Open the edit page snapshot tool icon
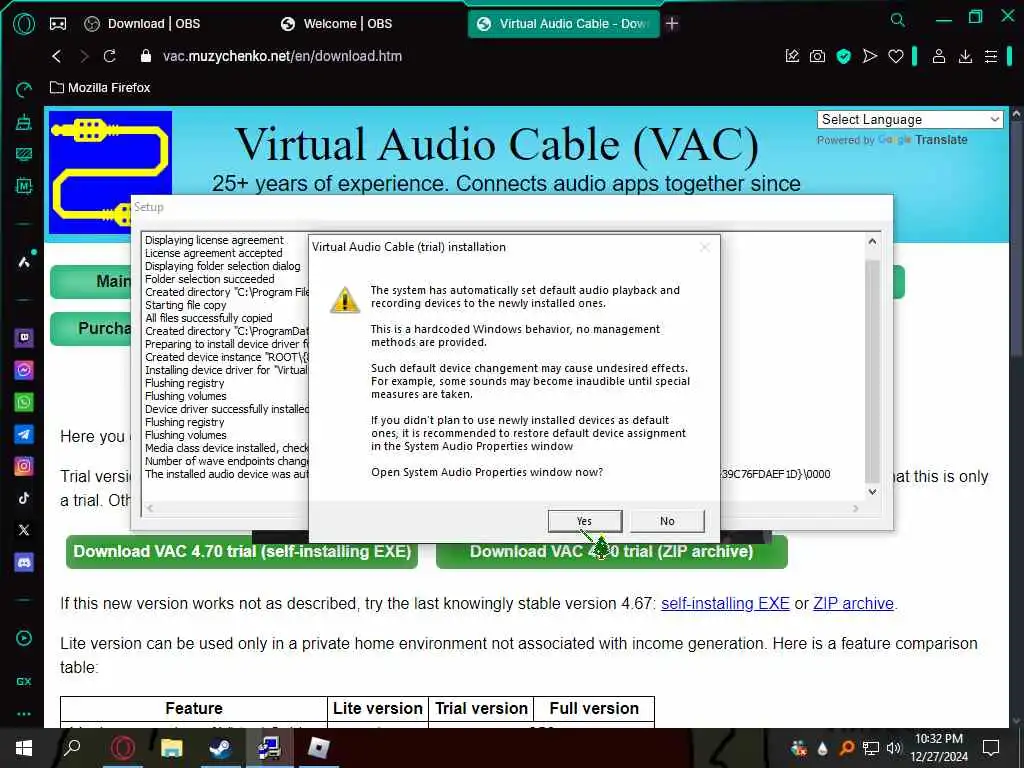Image resolution: width=1024 pixels, height=768 pixels. [792, 56]
